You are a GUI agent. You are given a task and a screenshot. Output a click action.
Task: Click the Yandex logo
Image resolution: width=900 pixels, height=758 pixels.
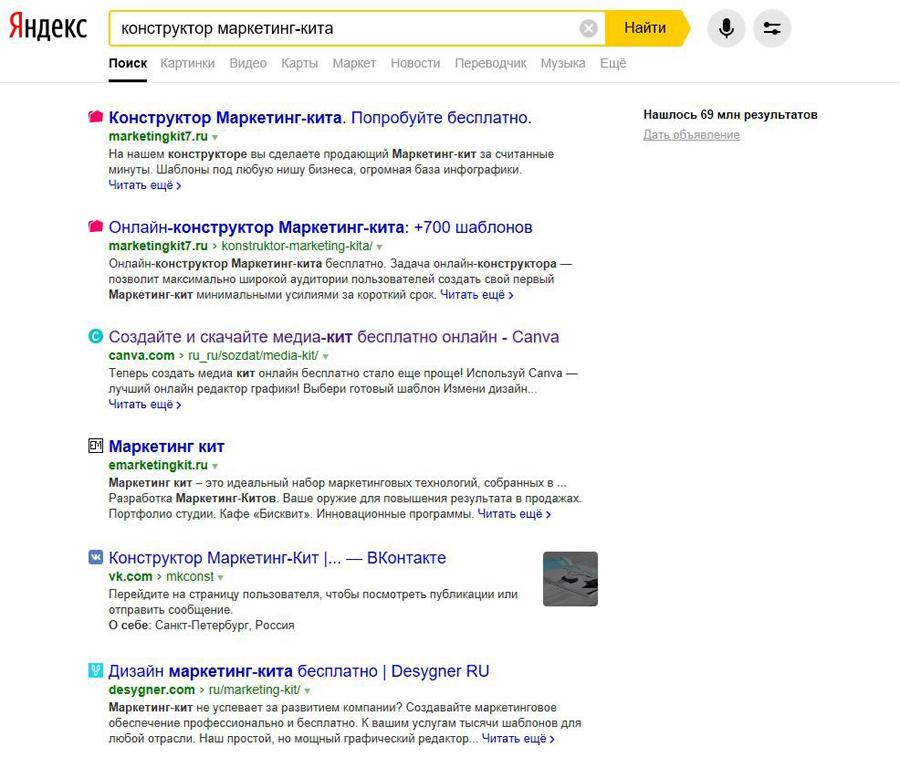48,28
